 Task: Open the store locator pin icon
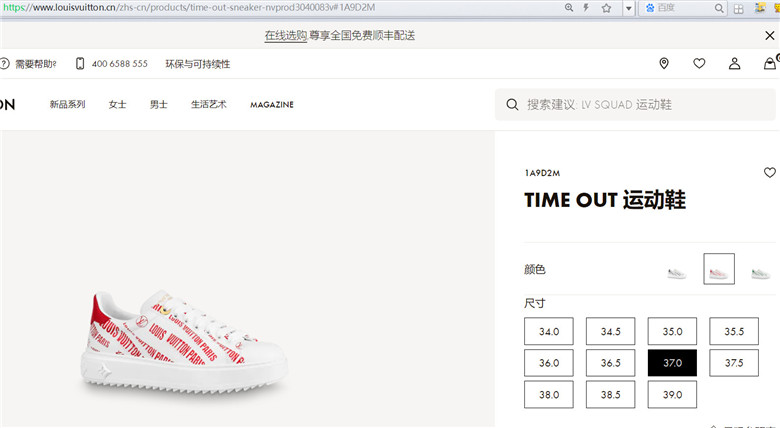664,63
